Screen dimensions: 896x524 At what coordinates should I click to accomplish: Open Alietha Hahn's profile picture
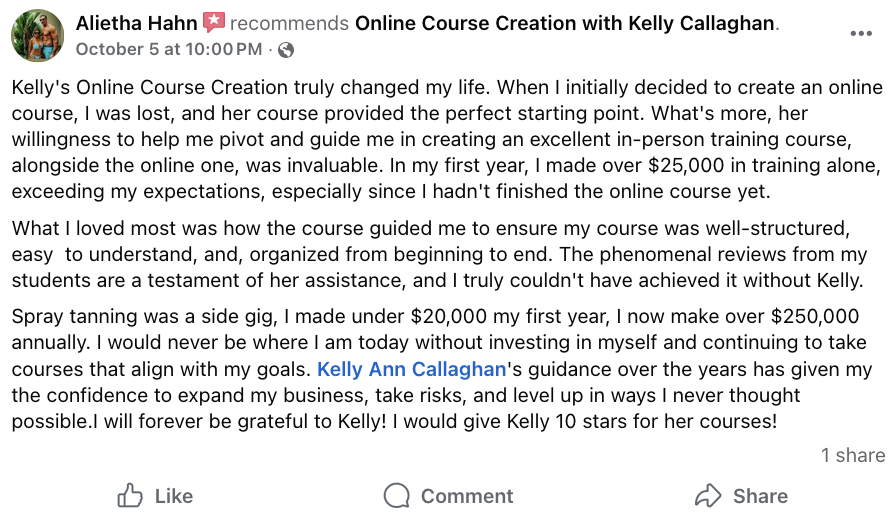click(37, 35)
